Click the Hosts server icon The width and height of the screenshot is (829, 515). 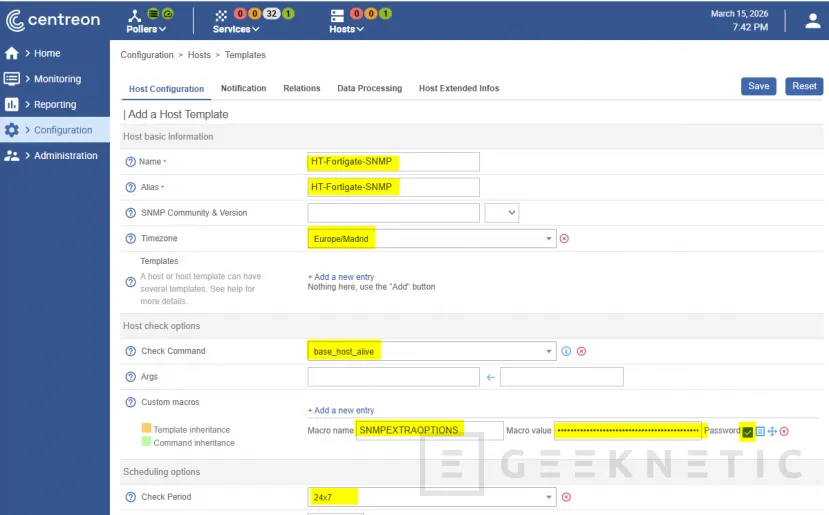pos(337,16)
